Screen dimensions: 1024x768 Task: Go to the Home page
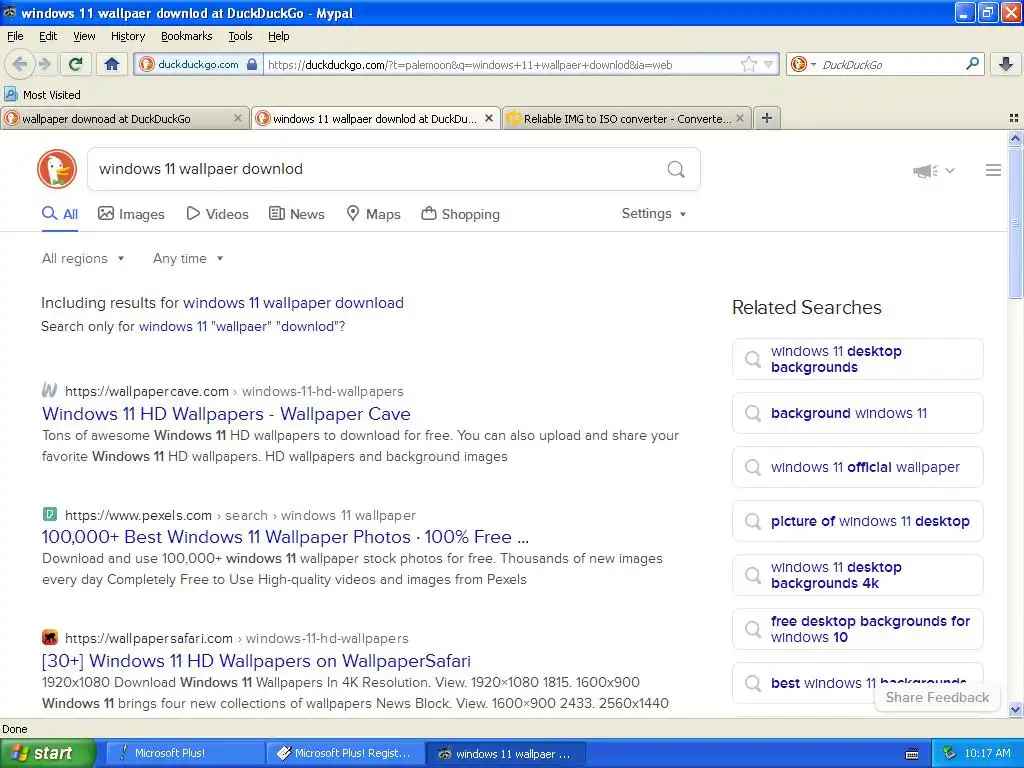tap(112, 64)
